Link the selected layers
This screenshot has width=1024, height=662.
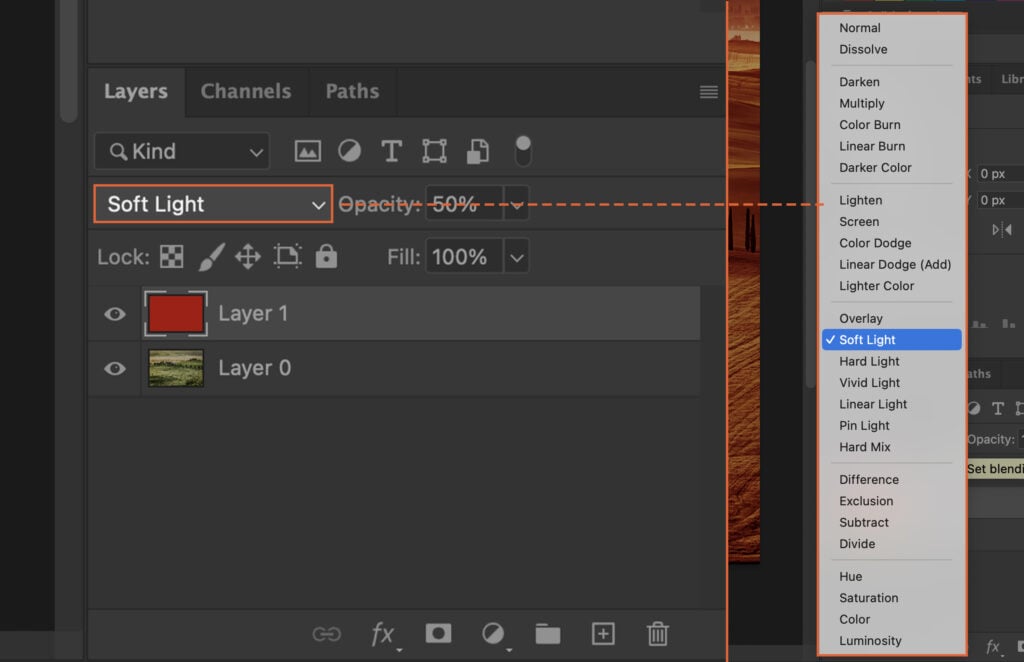point(326,633)
